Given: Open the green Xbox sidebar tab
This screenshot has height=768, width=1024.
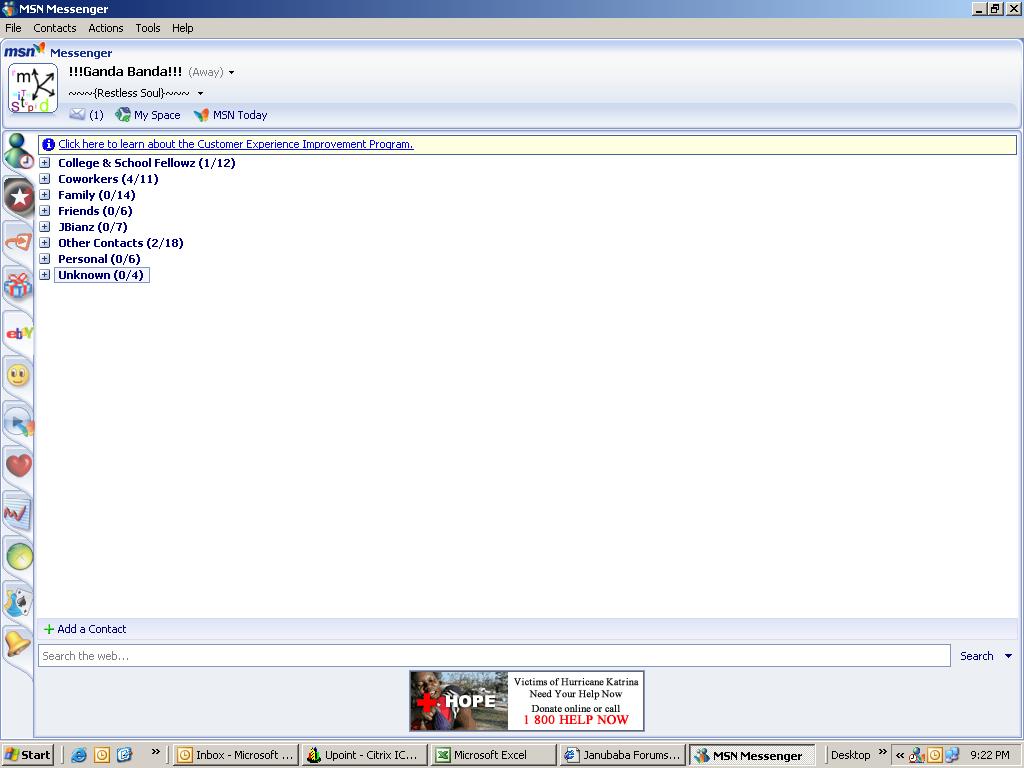Looking at the screenshot, I should (20, 557).
